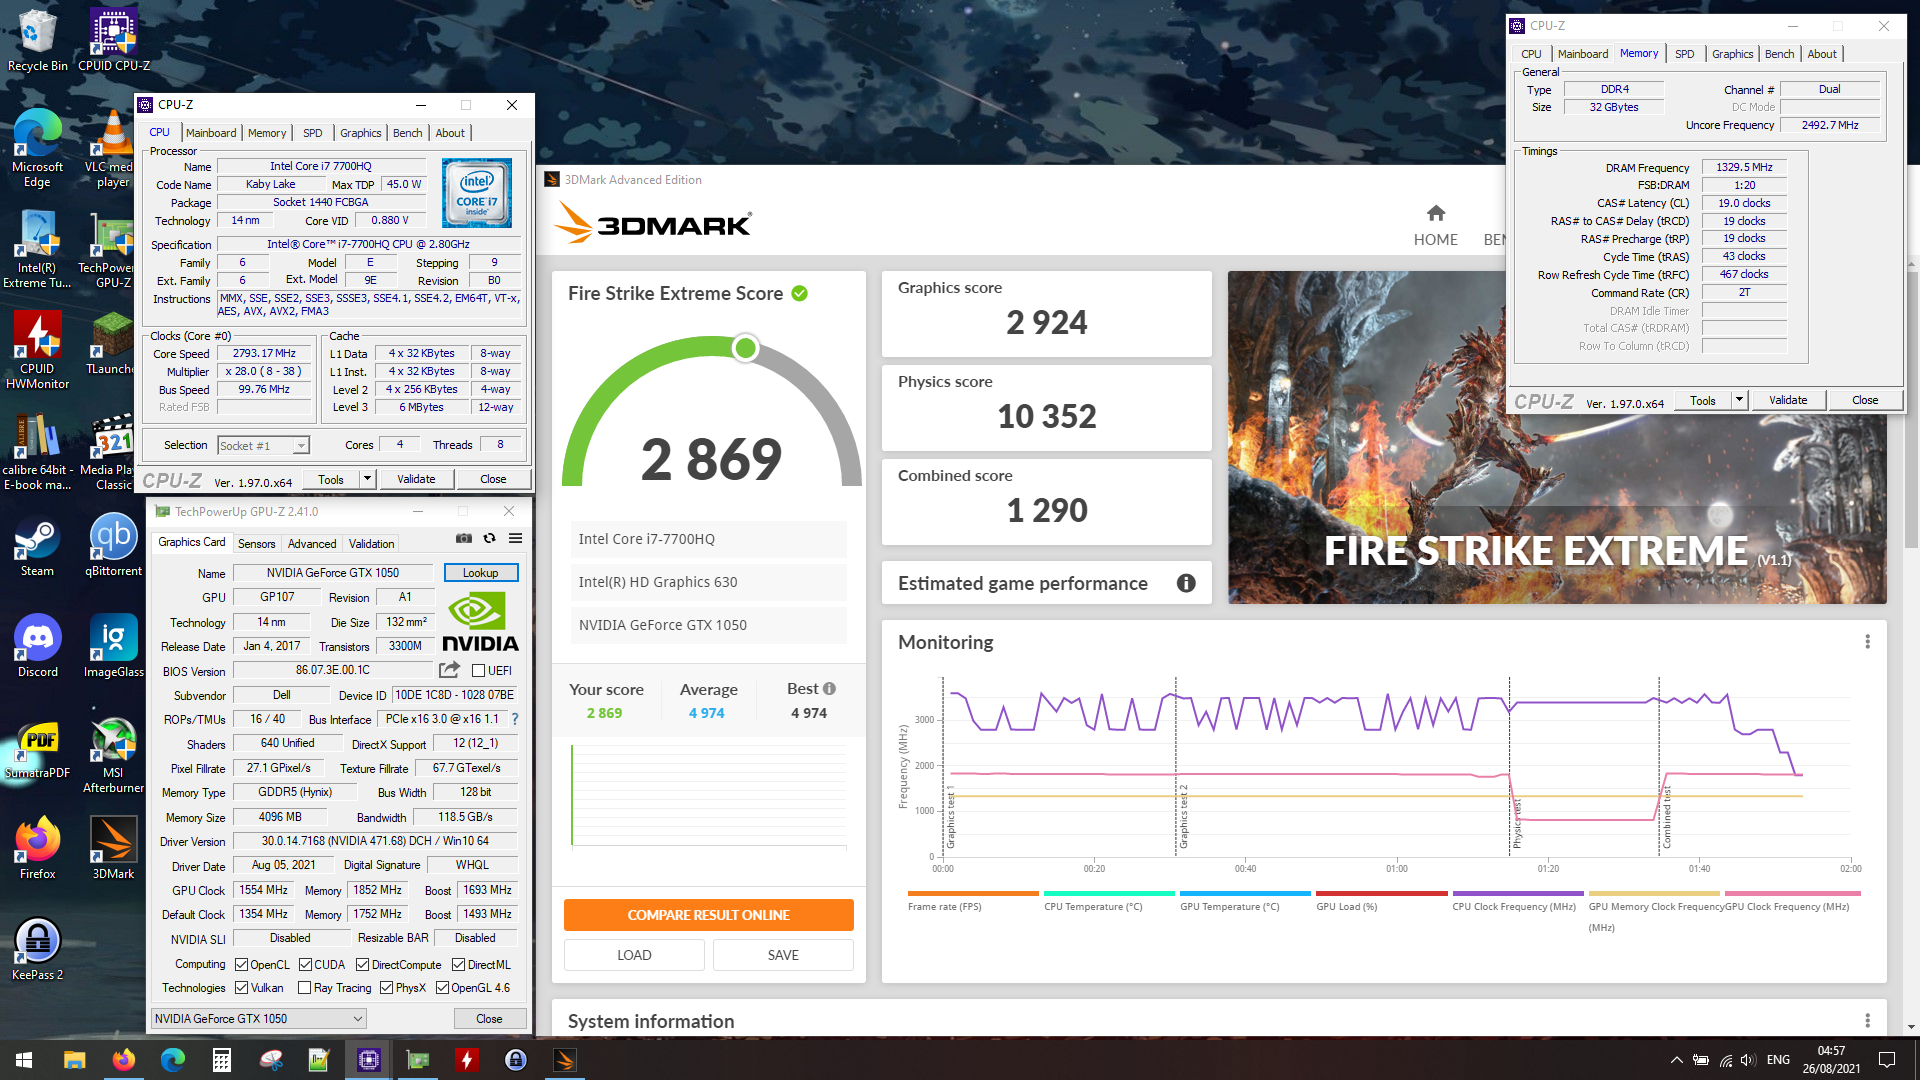Click the GPU Load legend color bar
Image resolution: width=1920 pixels, height=1080 pixels.
coord(1381,893)
